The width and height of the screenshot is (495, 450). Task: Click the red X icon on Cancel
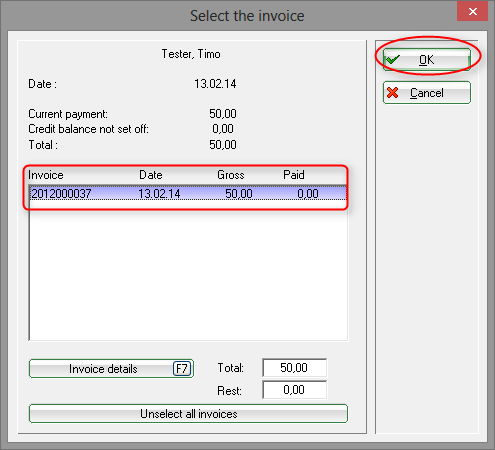393,93
